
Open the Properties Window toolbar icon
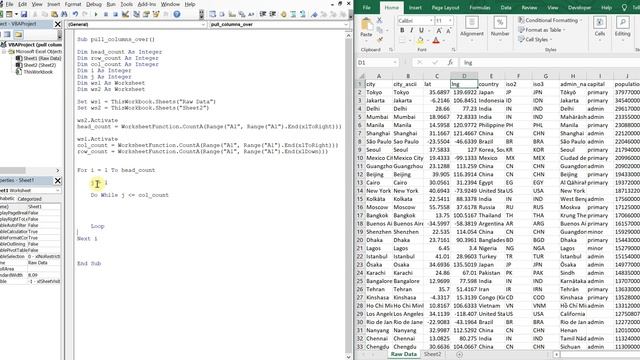[x=146, y=14]
